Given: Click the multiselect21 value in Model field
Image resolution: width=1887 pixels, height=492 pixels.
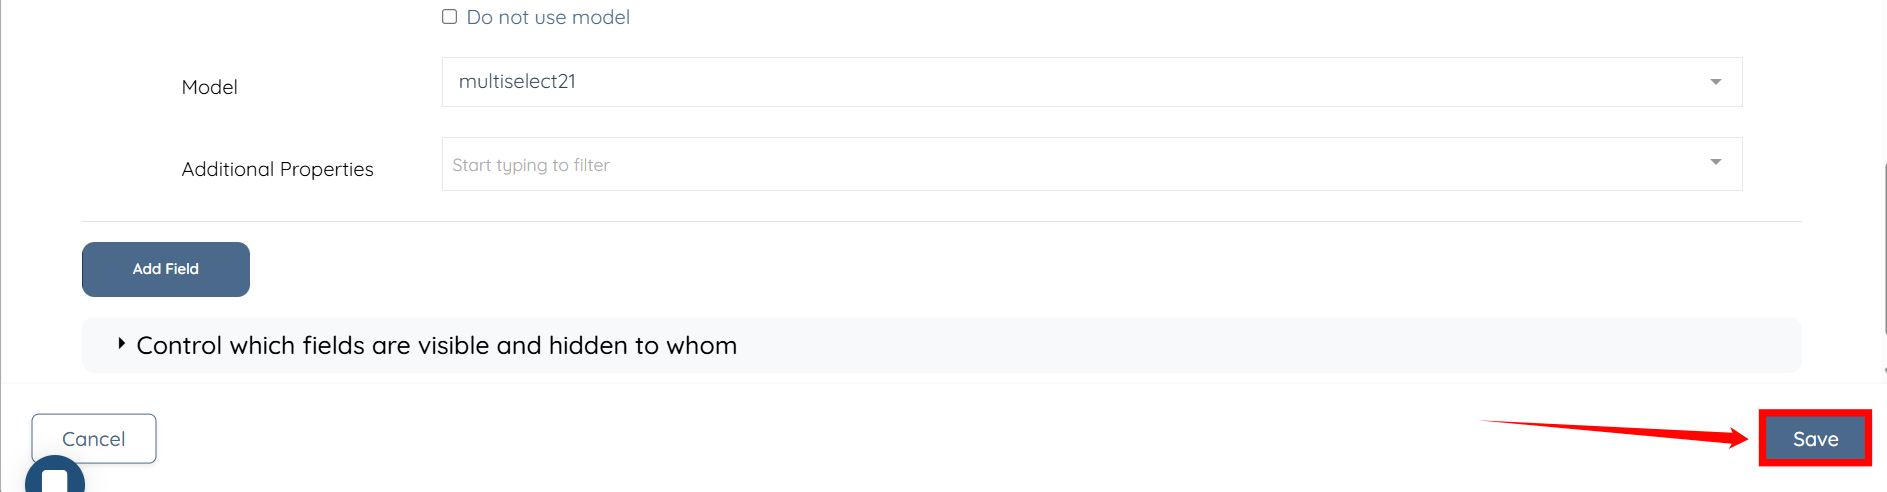Looking at the screenshot, I should 517,82.
